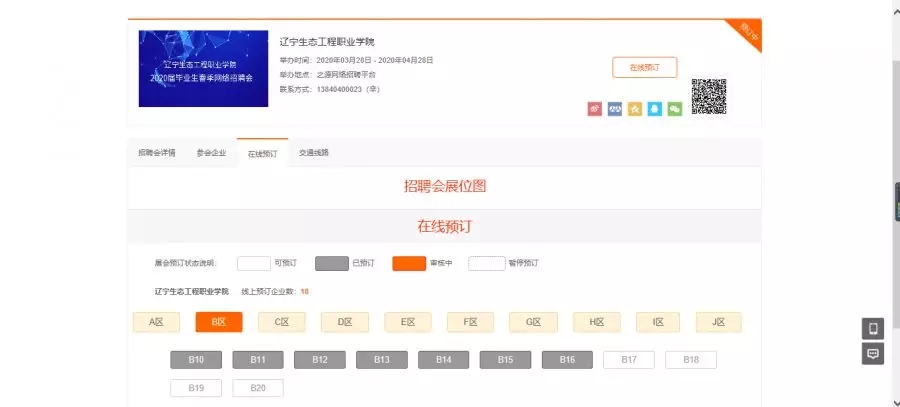Switch to the 招聘会详情 tab

coord(157,153)
